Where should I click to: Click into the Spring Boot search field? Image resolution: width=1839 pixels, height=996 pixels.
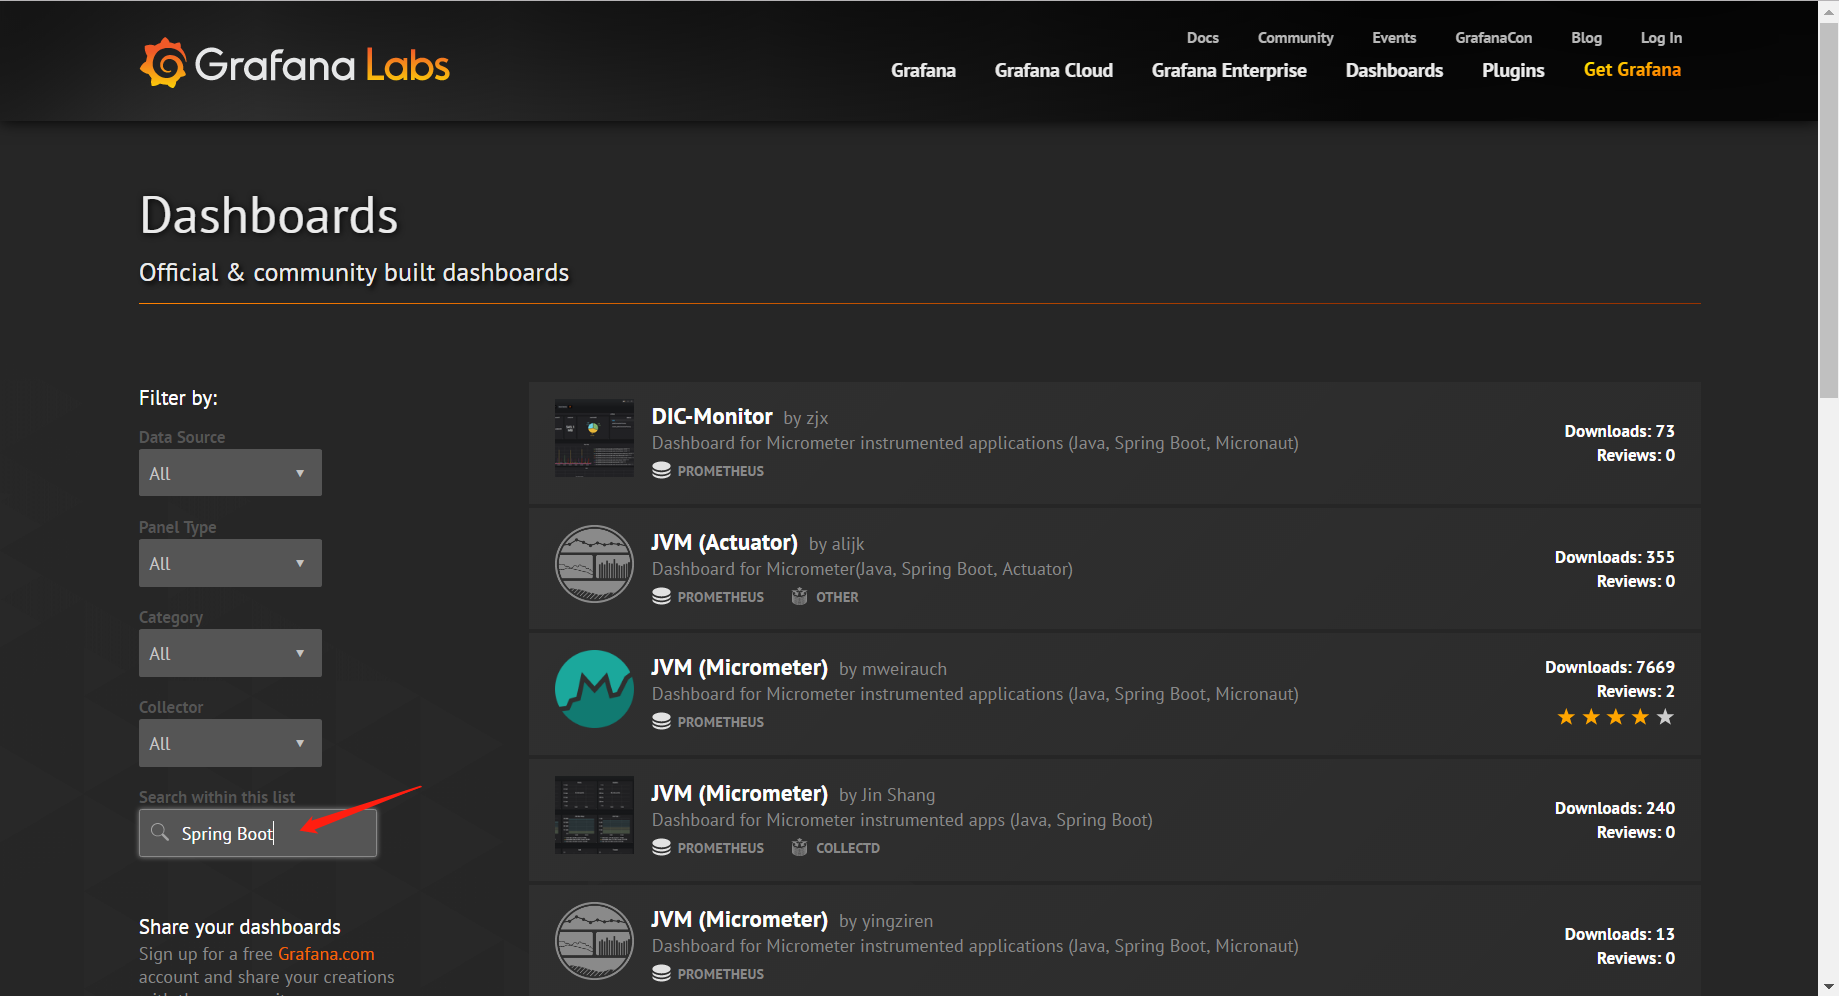pyautogui.click(x=258, y=833)
